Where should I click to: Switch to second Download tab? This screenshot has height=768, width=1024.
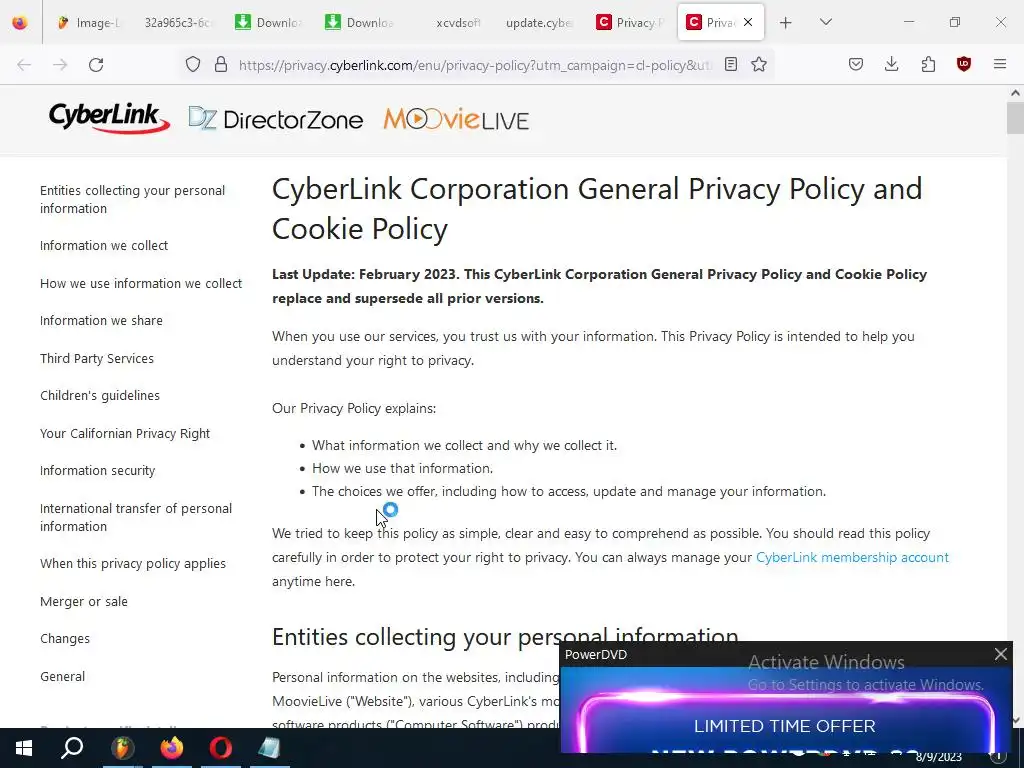tap(359, 23)
